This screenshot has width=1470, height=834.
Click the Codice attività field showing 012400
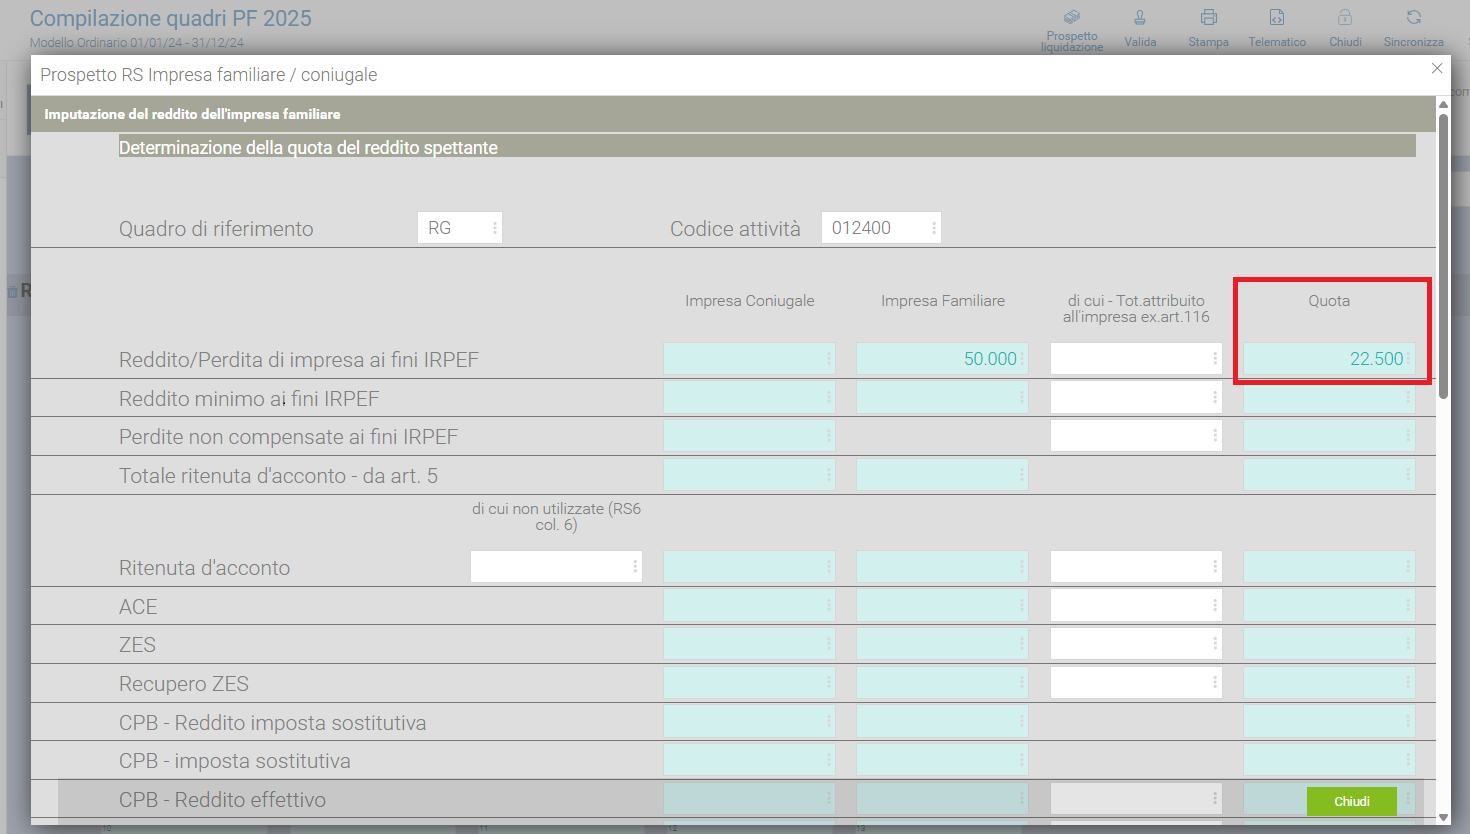[881, 228]
